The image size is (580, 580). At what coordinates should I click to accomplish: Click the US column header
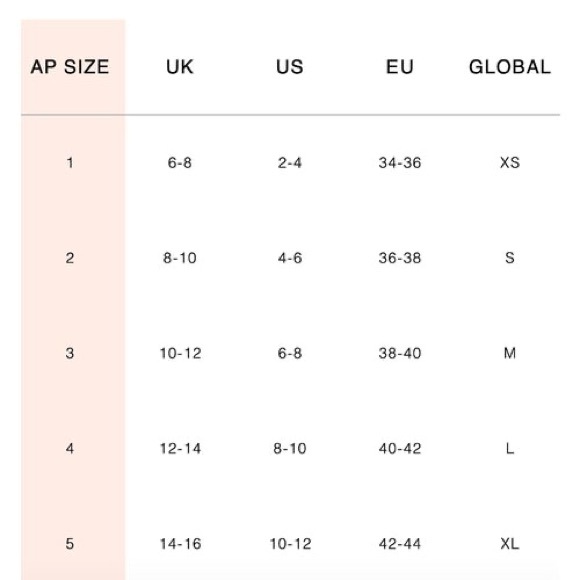290,67
